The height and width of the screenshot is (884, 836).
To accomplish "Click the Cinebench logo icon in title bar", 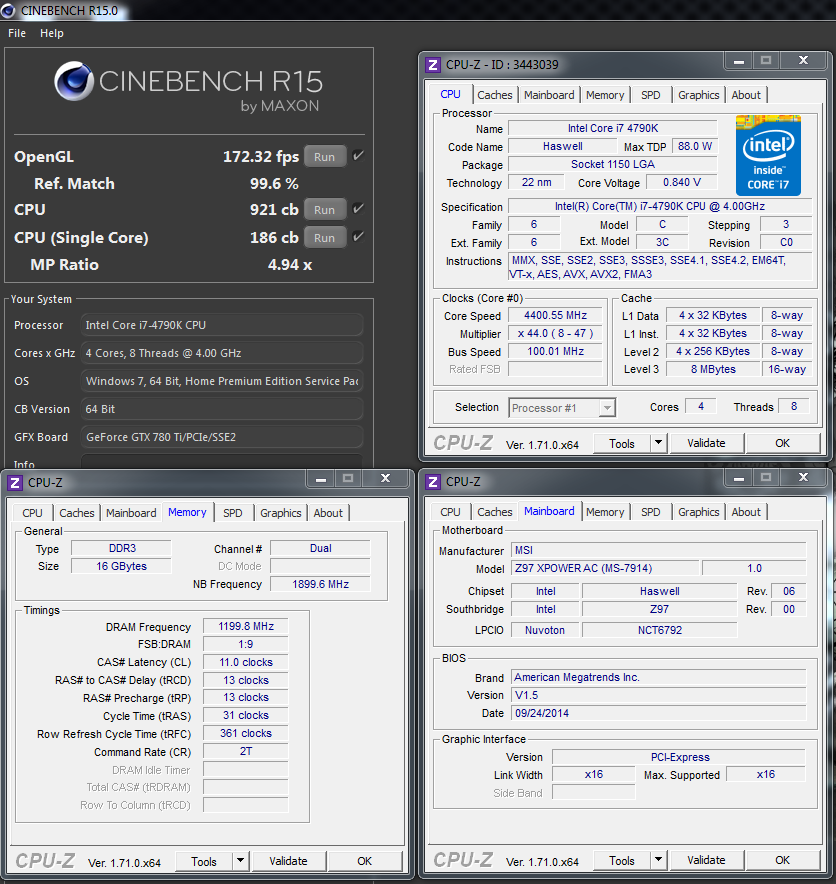I will coord(8,10).
